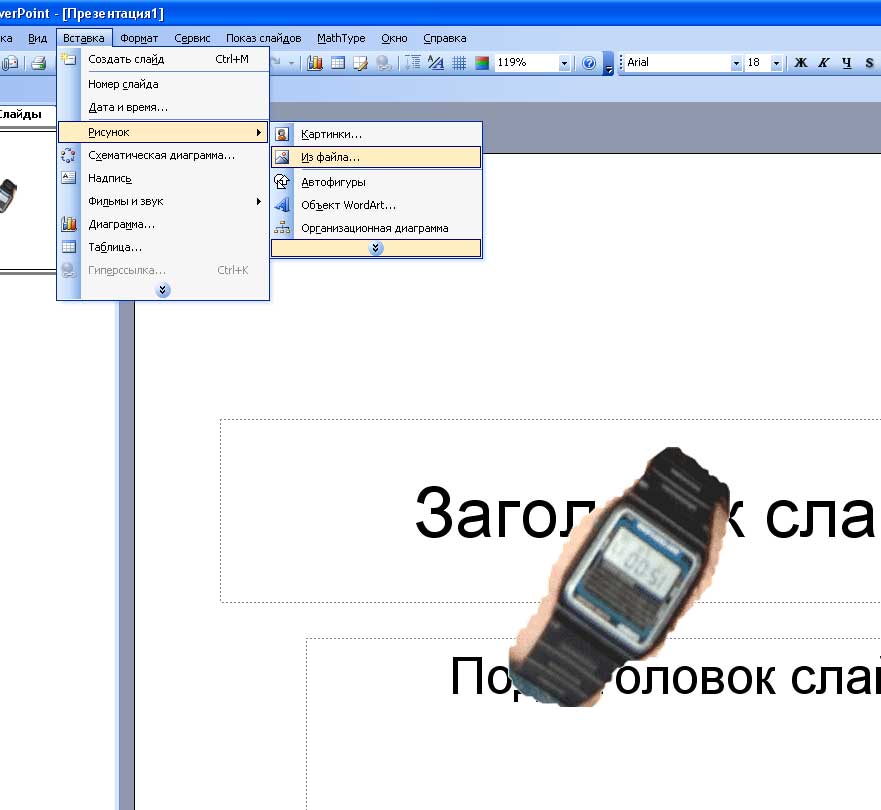
Task: Choose Автофигуры from submenu
Action: tap(376, 182)
